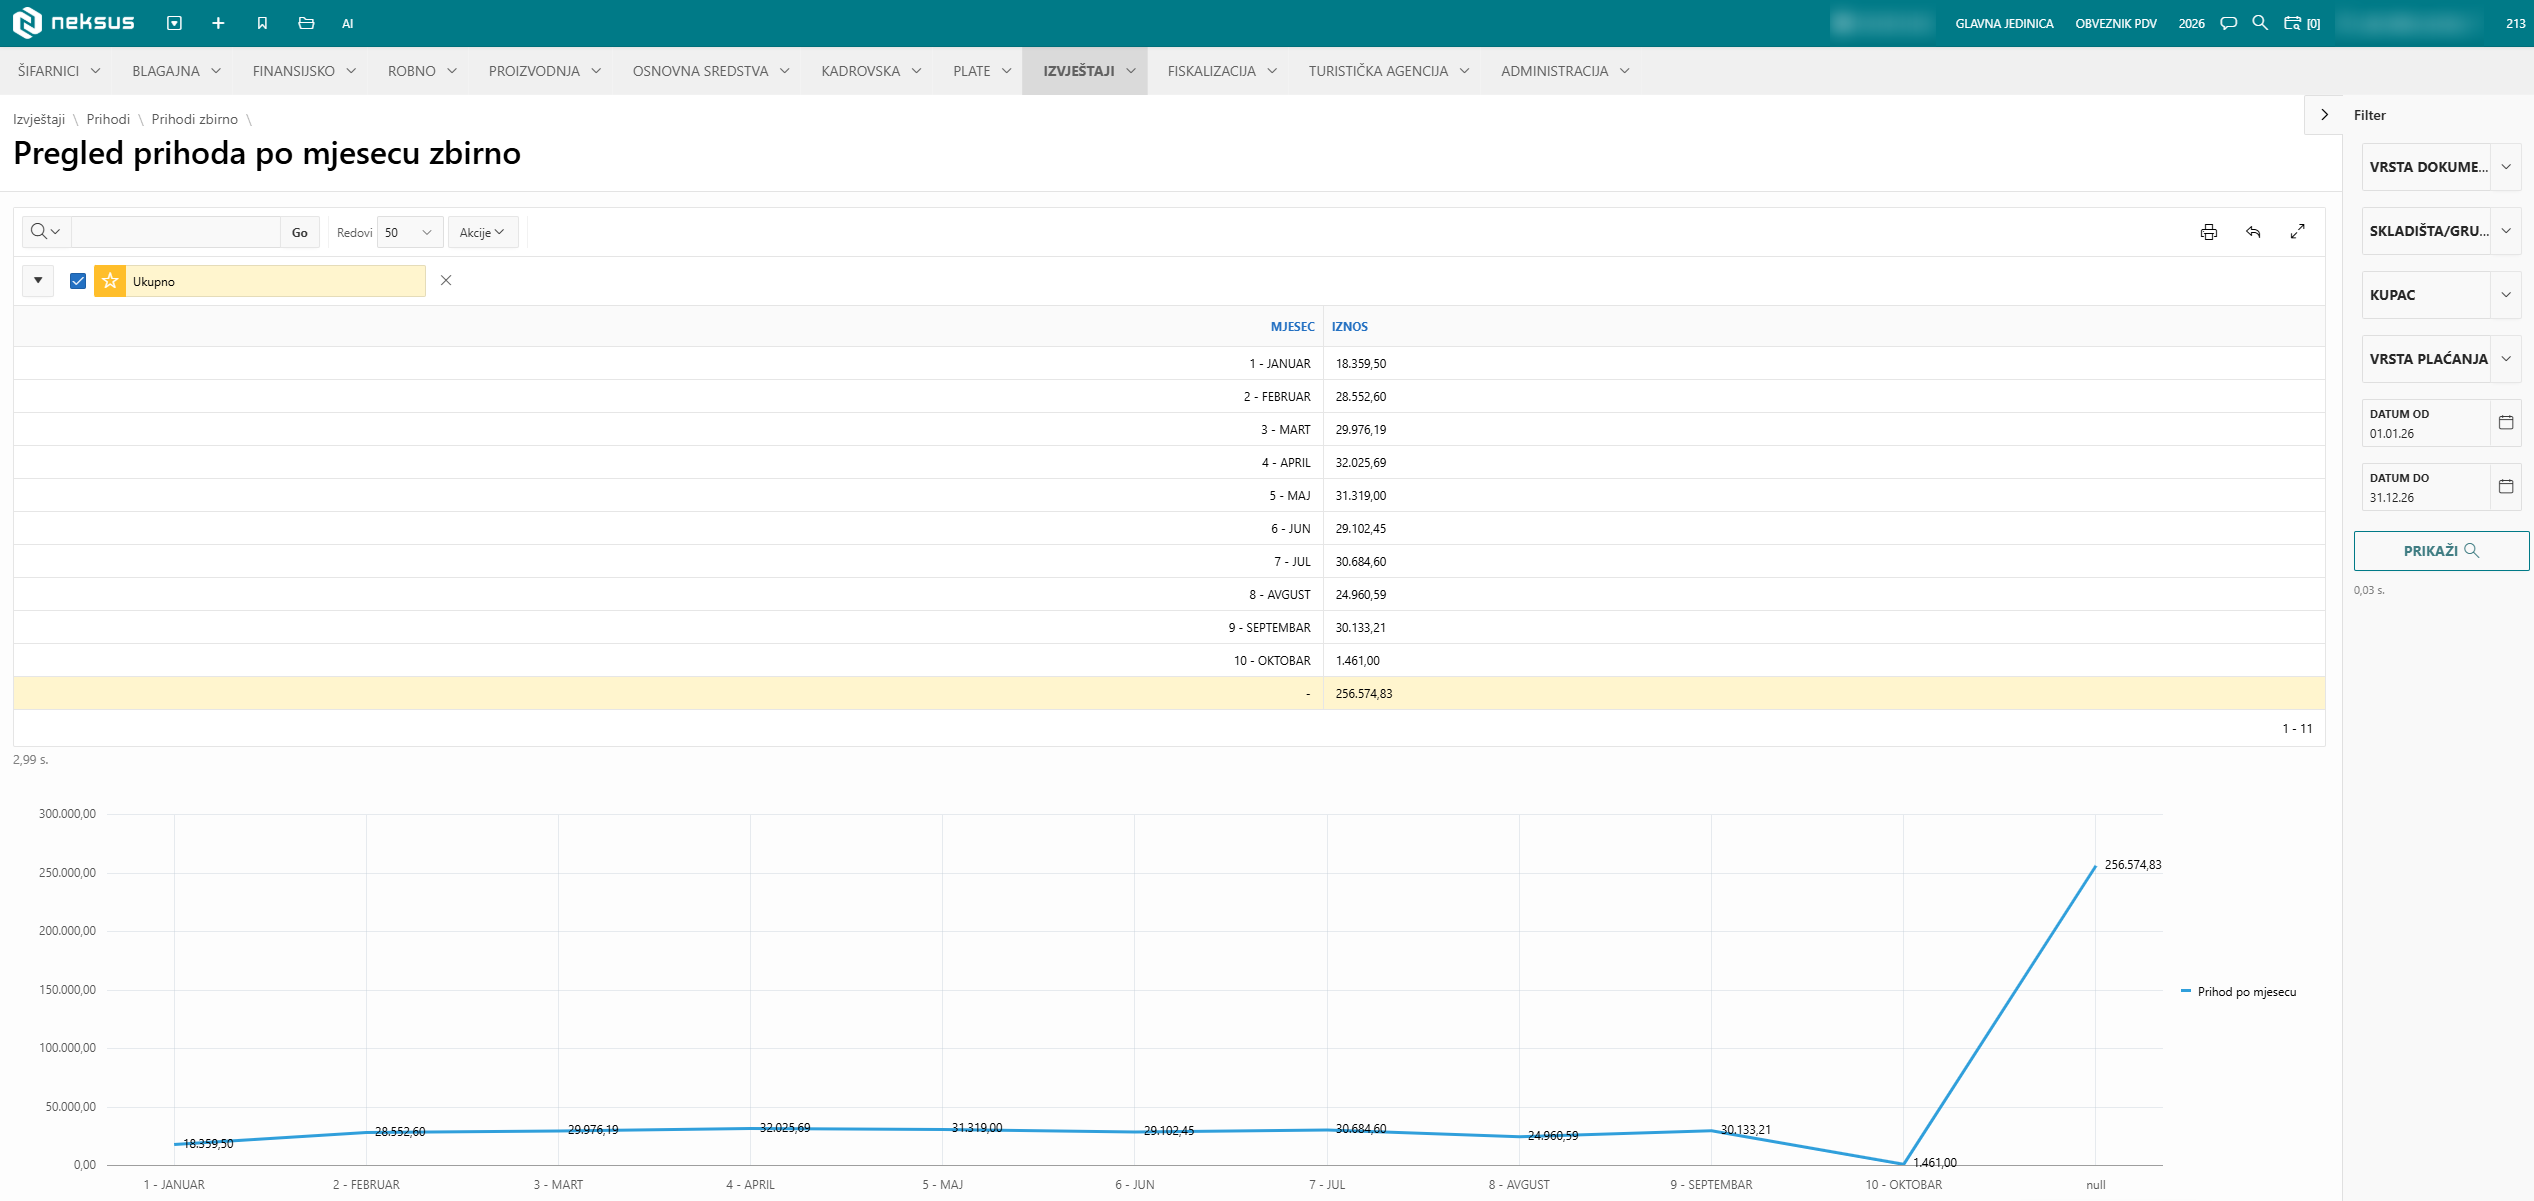Click the search magnifier in top bar

pos(2260,23)
